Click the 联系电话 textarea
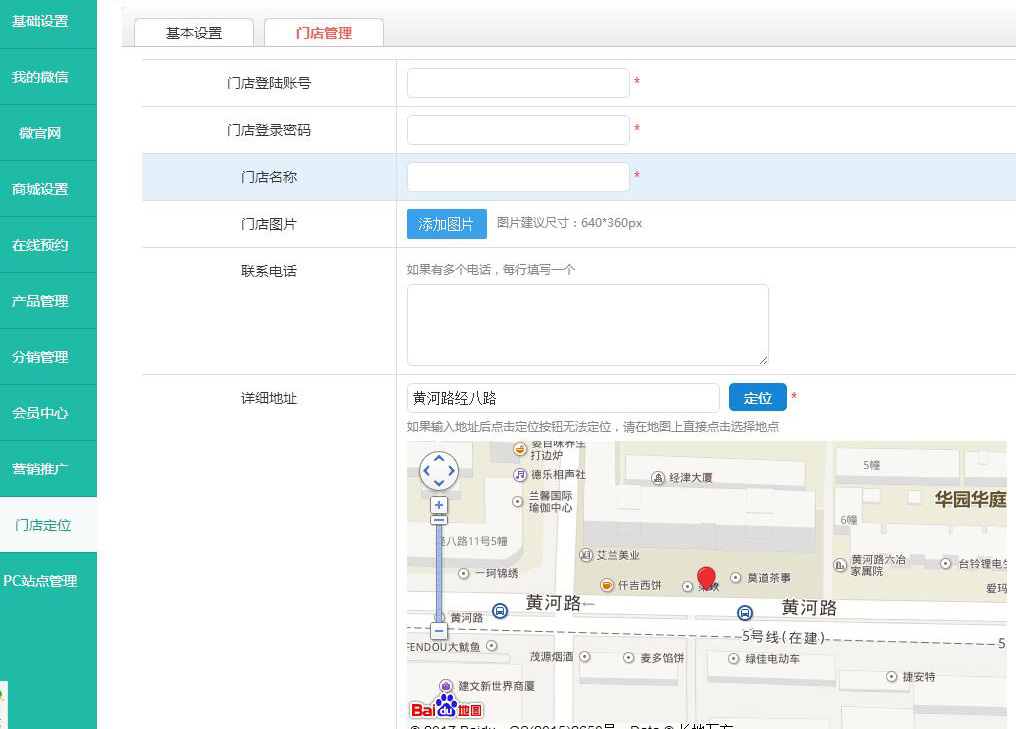This screenshot has height=729, width=1016. pos(587,325)
